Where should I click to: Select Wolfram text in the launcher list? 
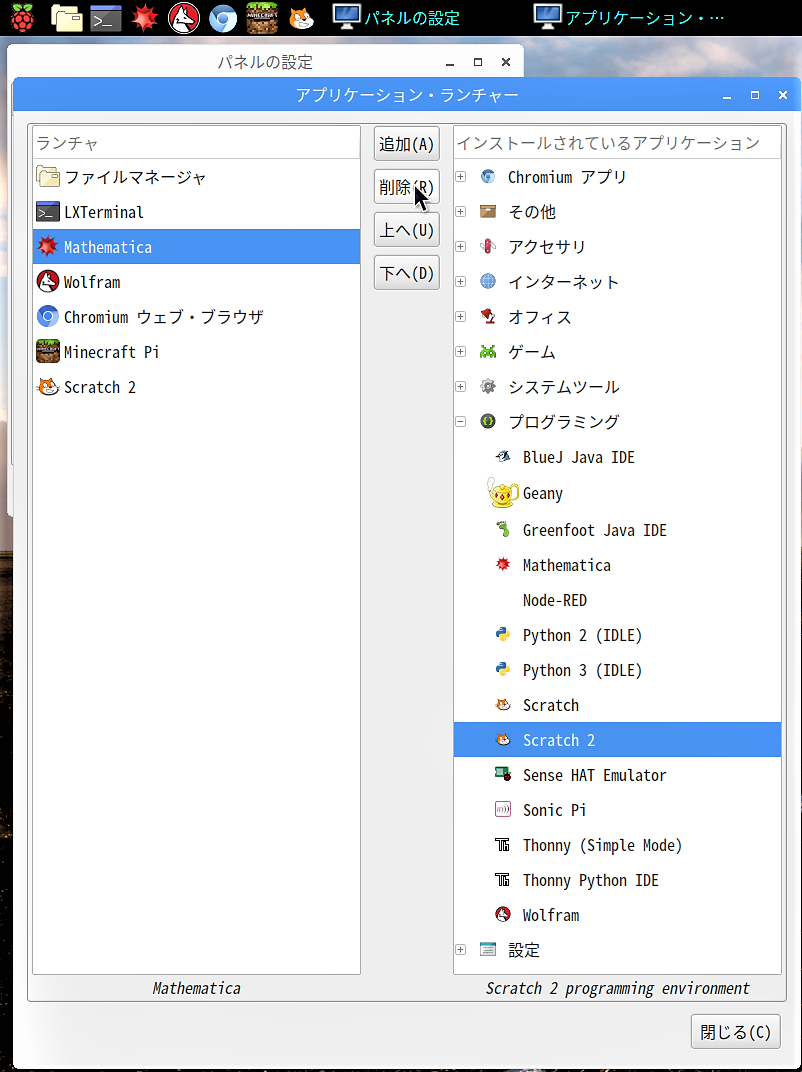pyautogui.click(x=92, y=282)
